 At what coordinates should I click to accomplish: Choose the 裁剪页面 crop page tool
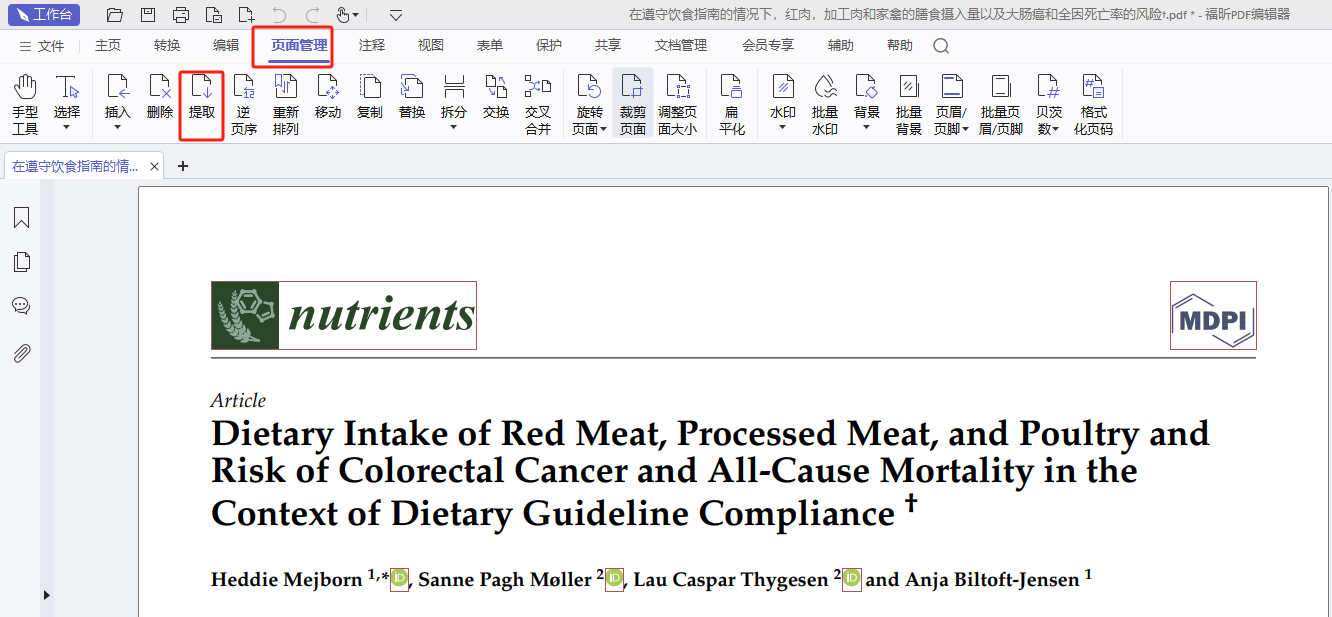(x=632, y=103)
